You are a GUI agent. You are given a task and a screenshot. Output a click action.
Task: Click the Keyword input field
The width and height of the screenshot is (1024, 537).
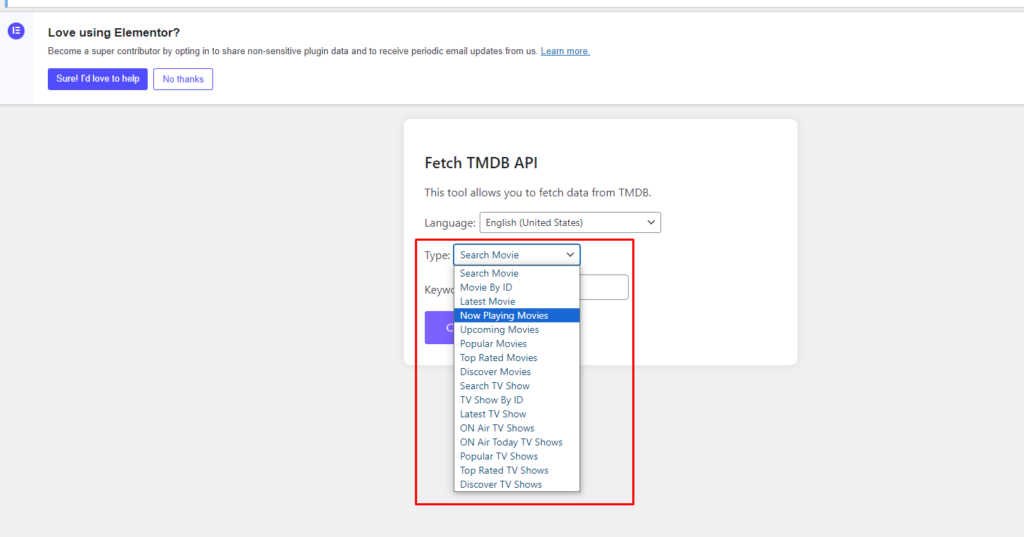(x=604, y=287)
